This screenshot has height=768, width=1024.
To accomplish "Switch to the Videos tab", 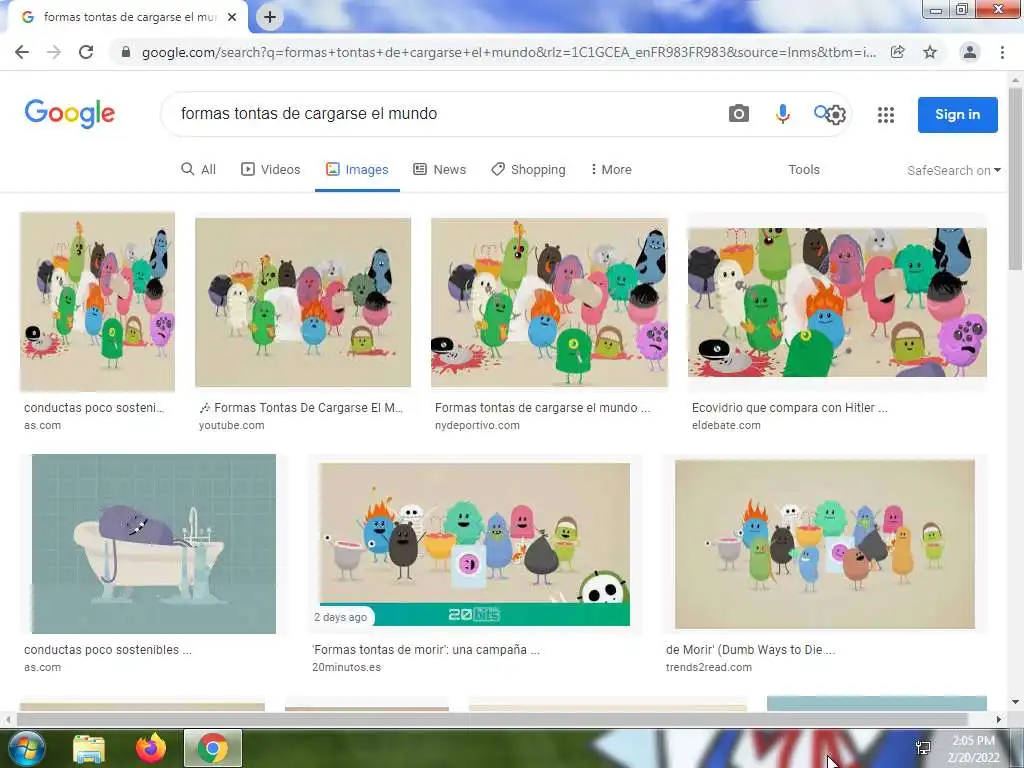I will [271, 170].
